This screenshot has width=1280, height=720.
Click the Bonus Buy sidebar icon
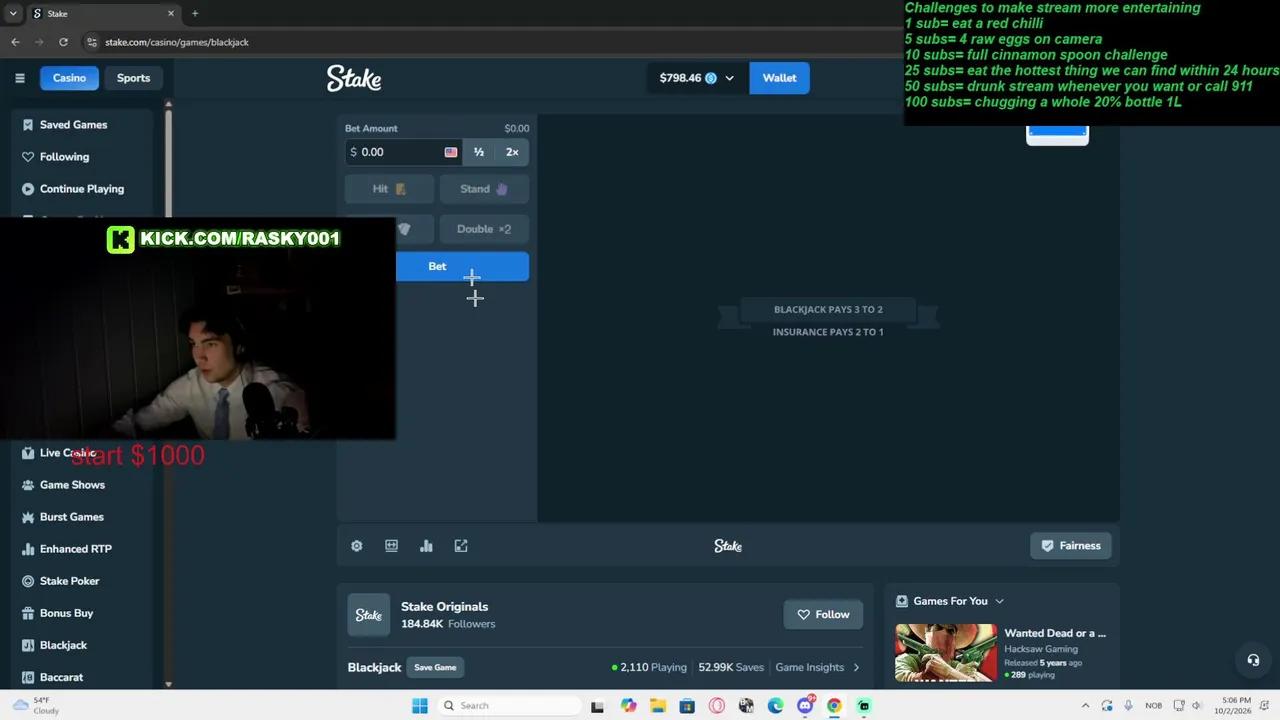[28, 613]
